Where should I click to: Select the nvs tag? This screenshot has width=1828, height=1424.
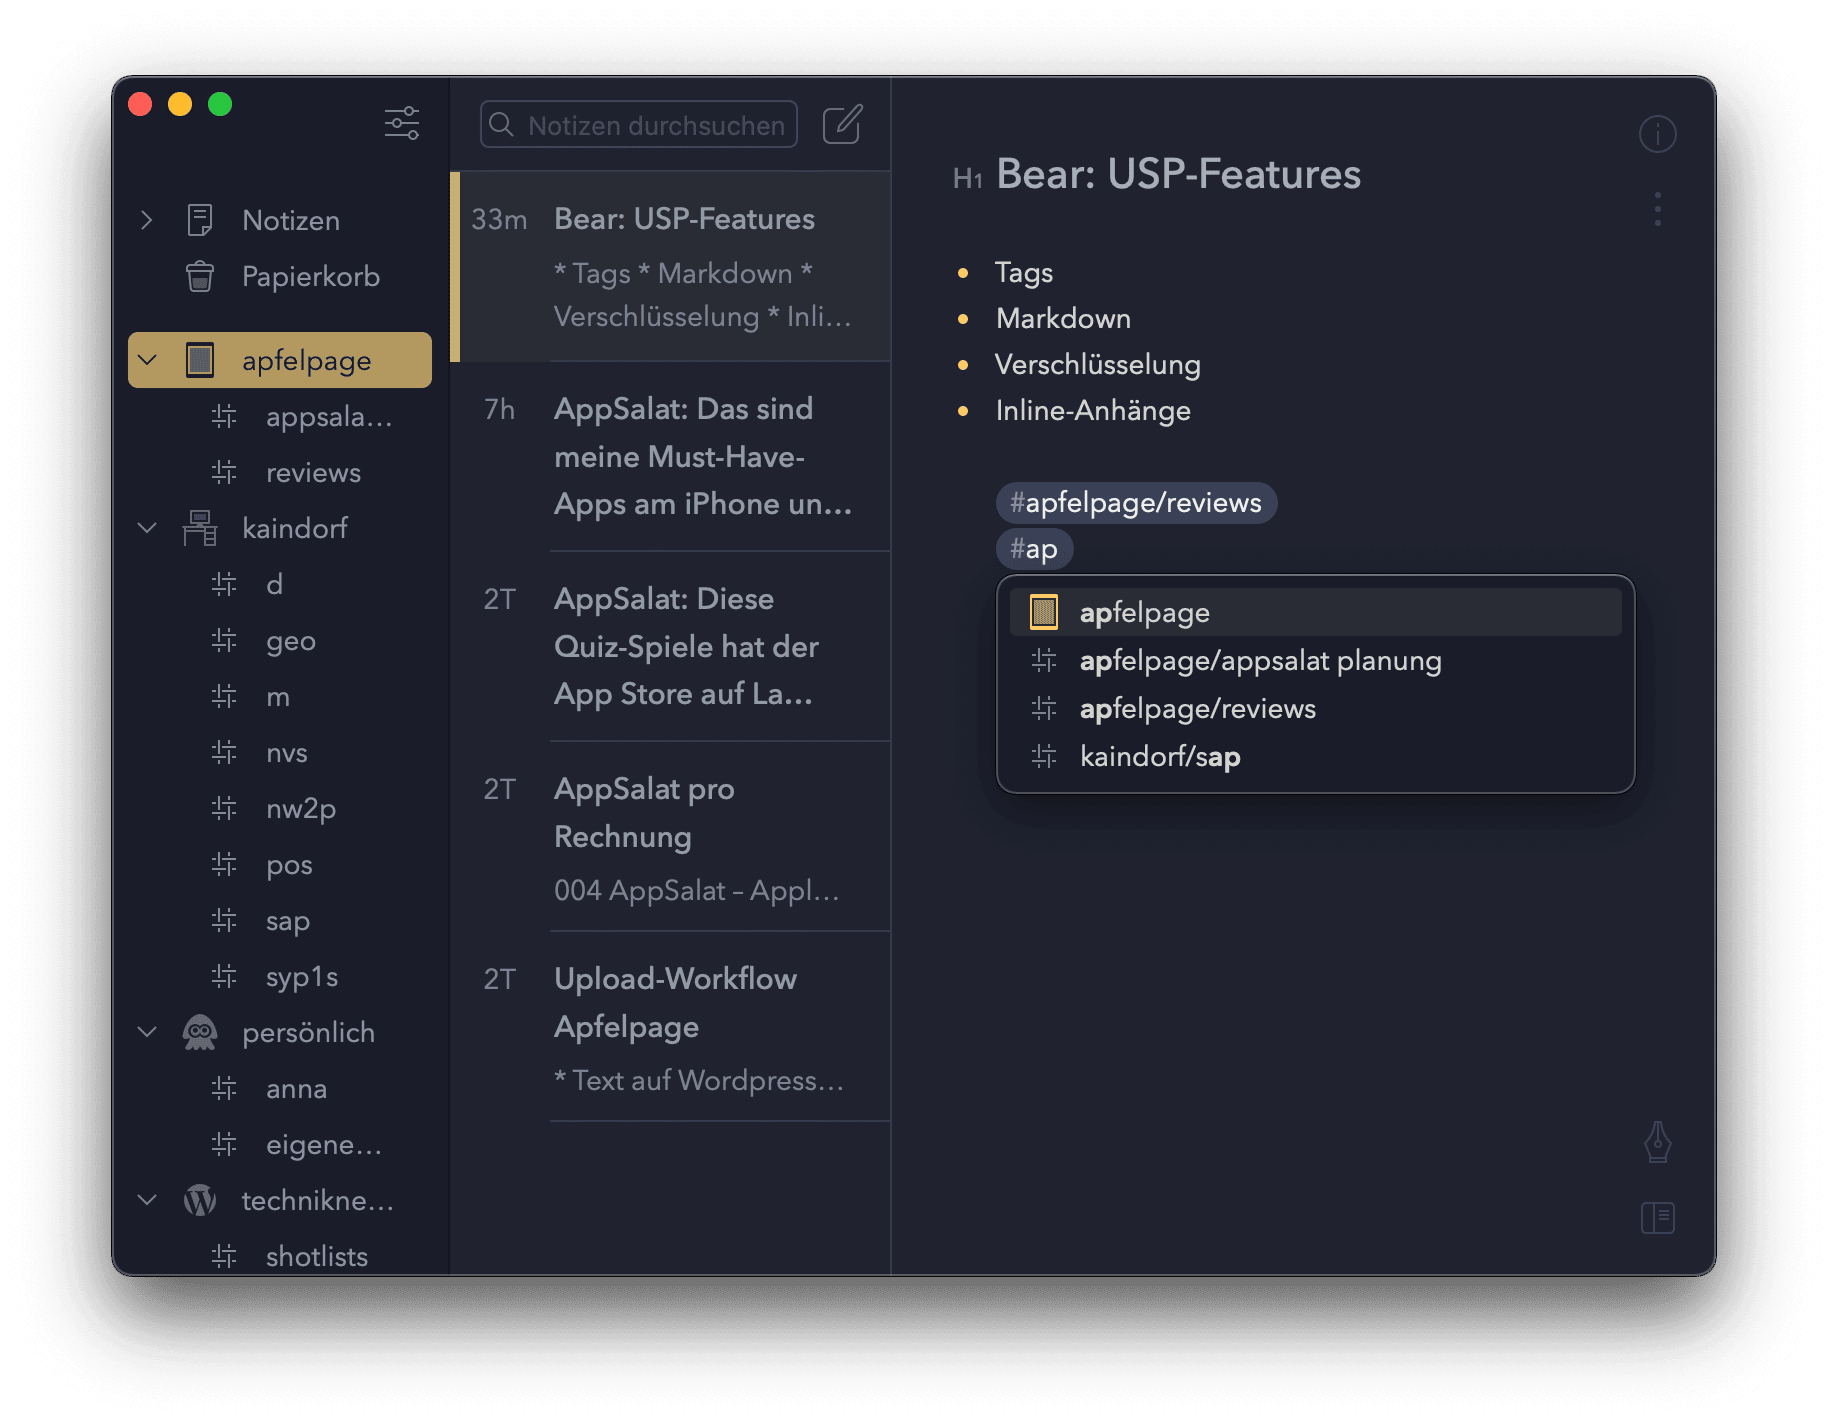click(x=280, y=752)
